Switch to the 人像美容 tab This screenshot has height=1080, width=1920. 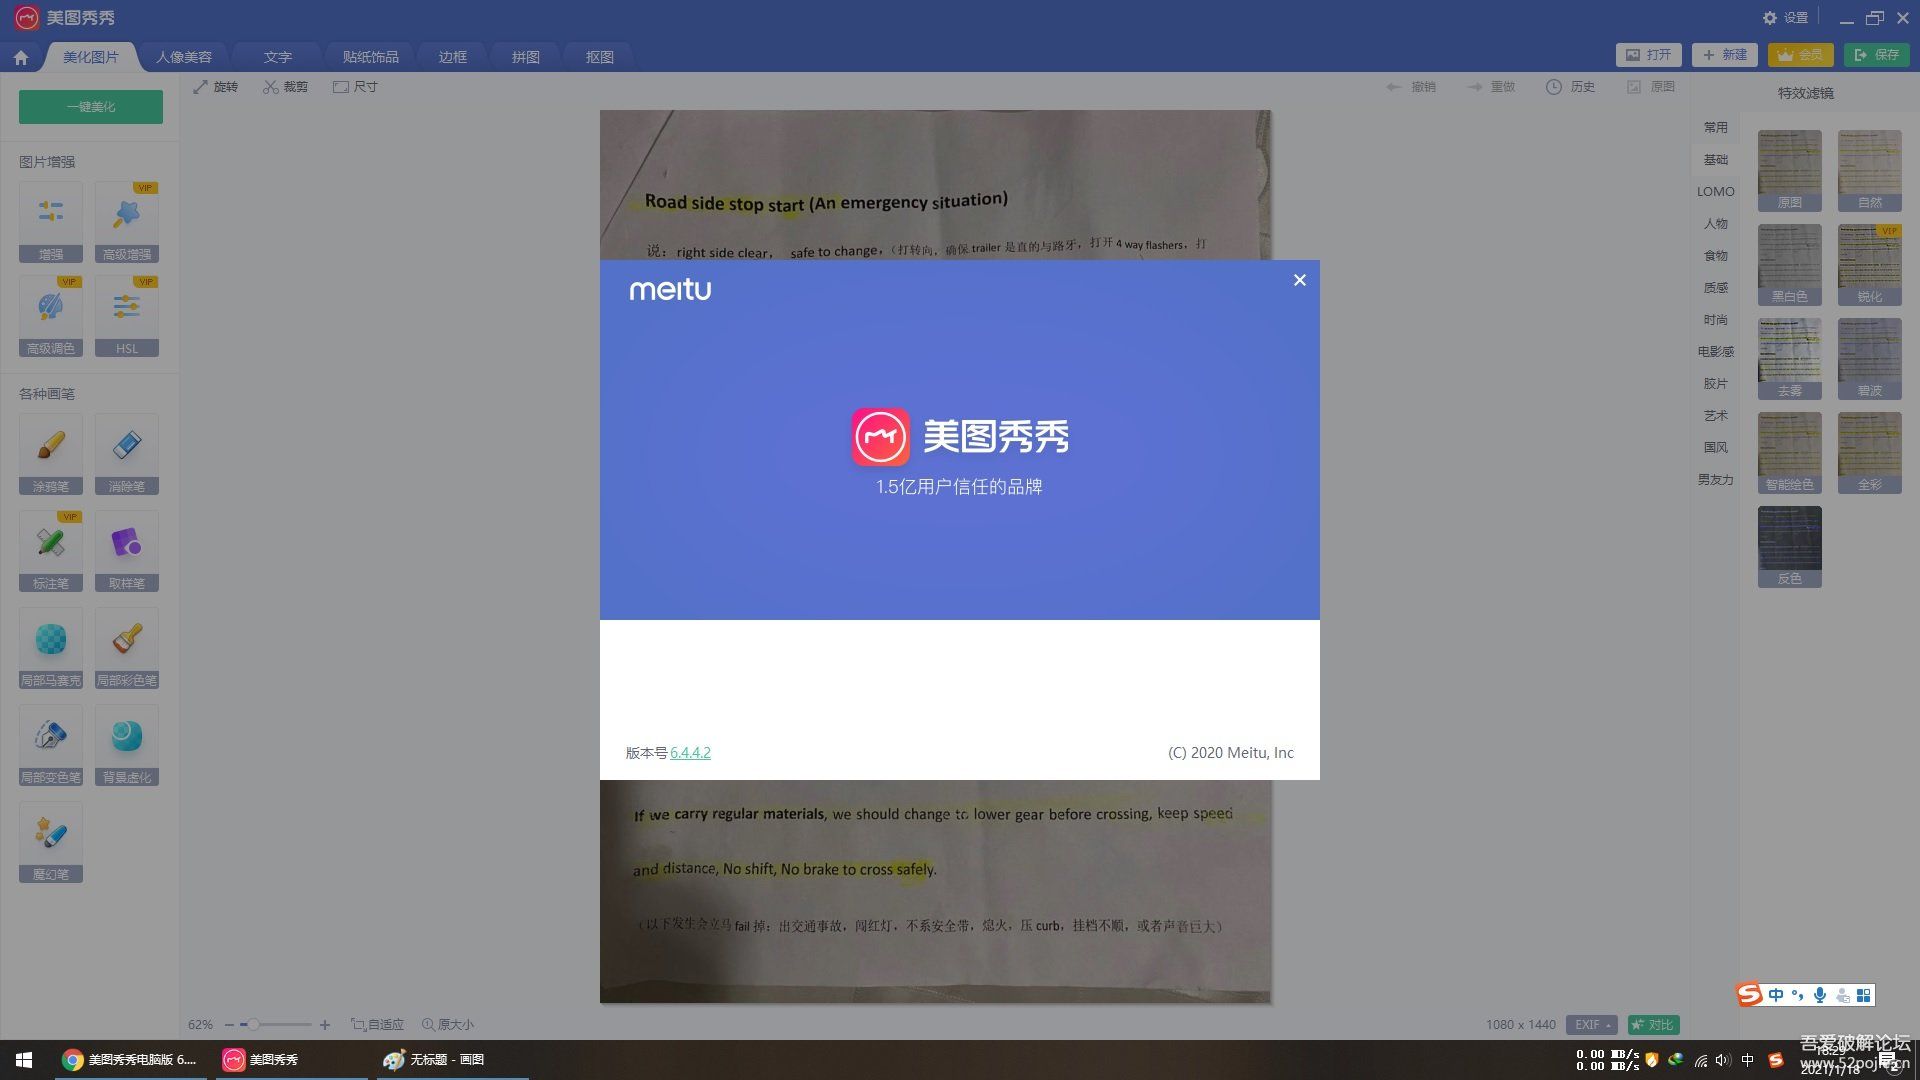point(184,57)
